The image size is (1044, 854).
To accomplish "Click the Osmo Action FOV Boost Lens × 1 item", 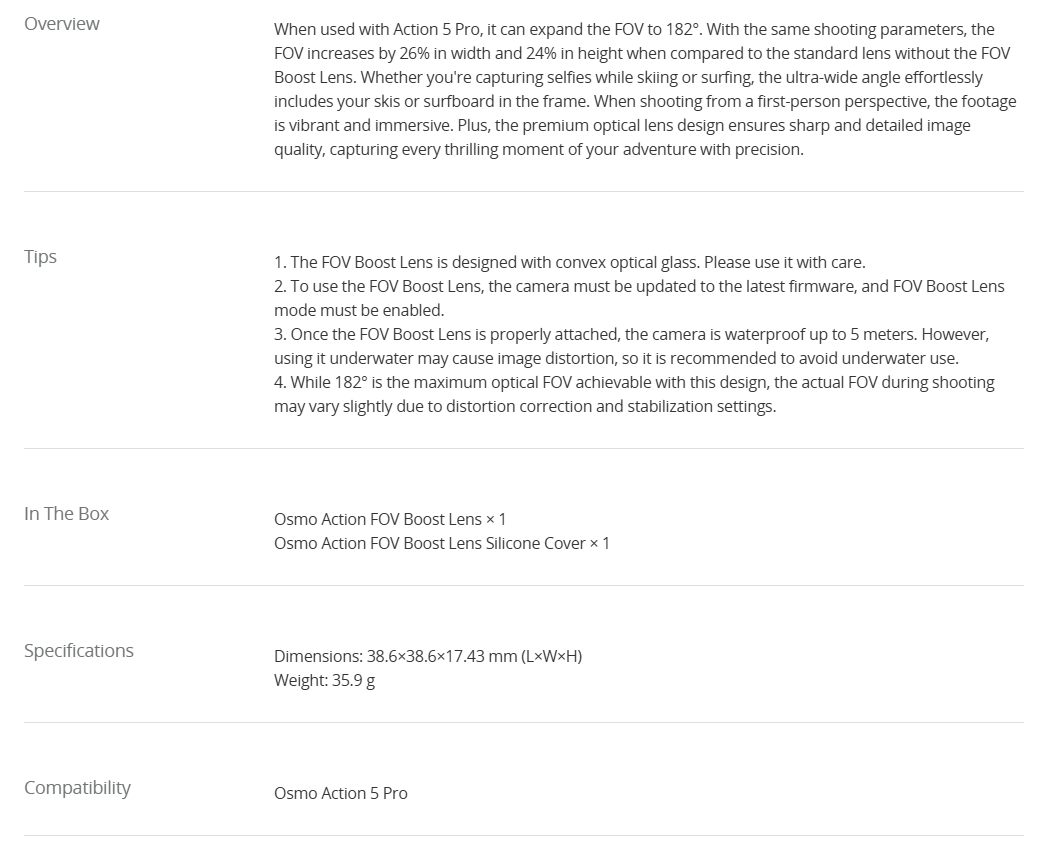I will coord(390,519).
